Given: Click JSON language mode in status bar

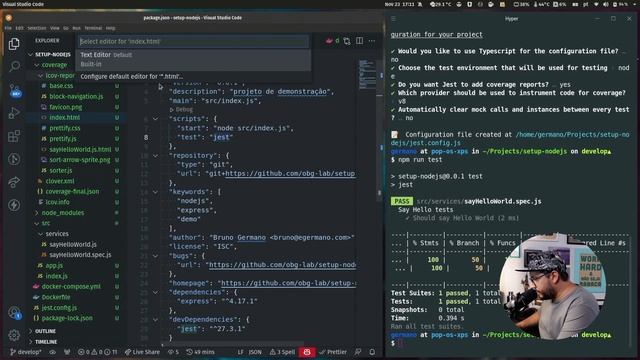Looking at the screenshot, I should pos(255,352).
